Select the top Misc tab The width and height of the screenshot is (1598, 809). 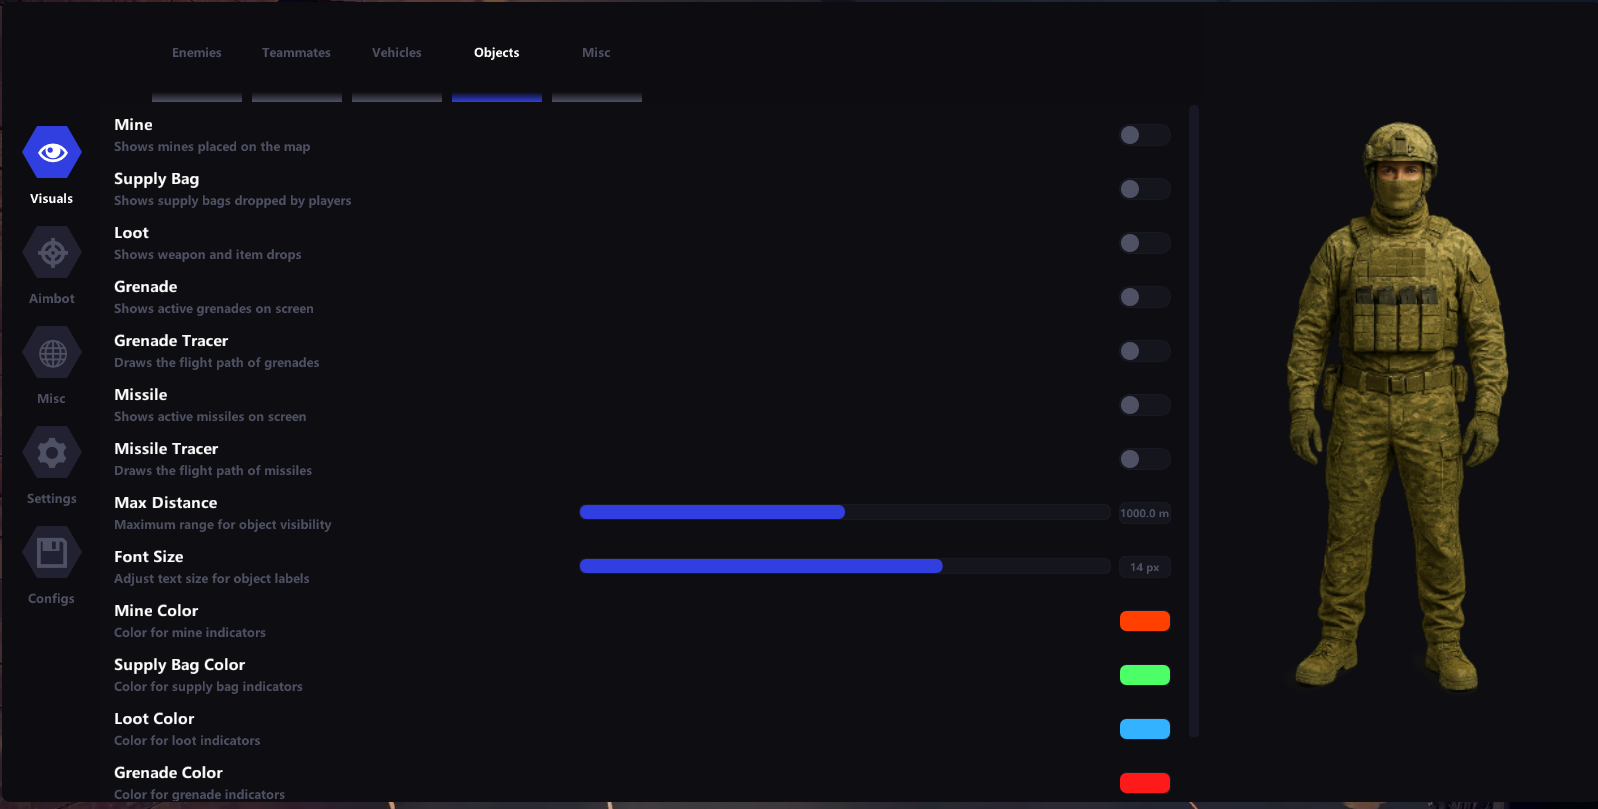(596, 53)
